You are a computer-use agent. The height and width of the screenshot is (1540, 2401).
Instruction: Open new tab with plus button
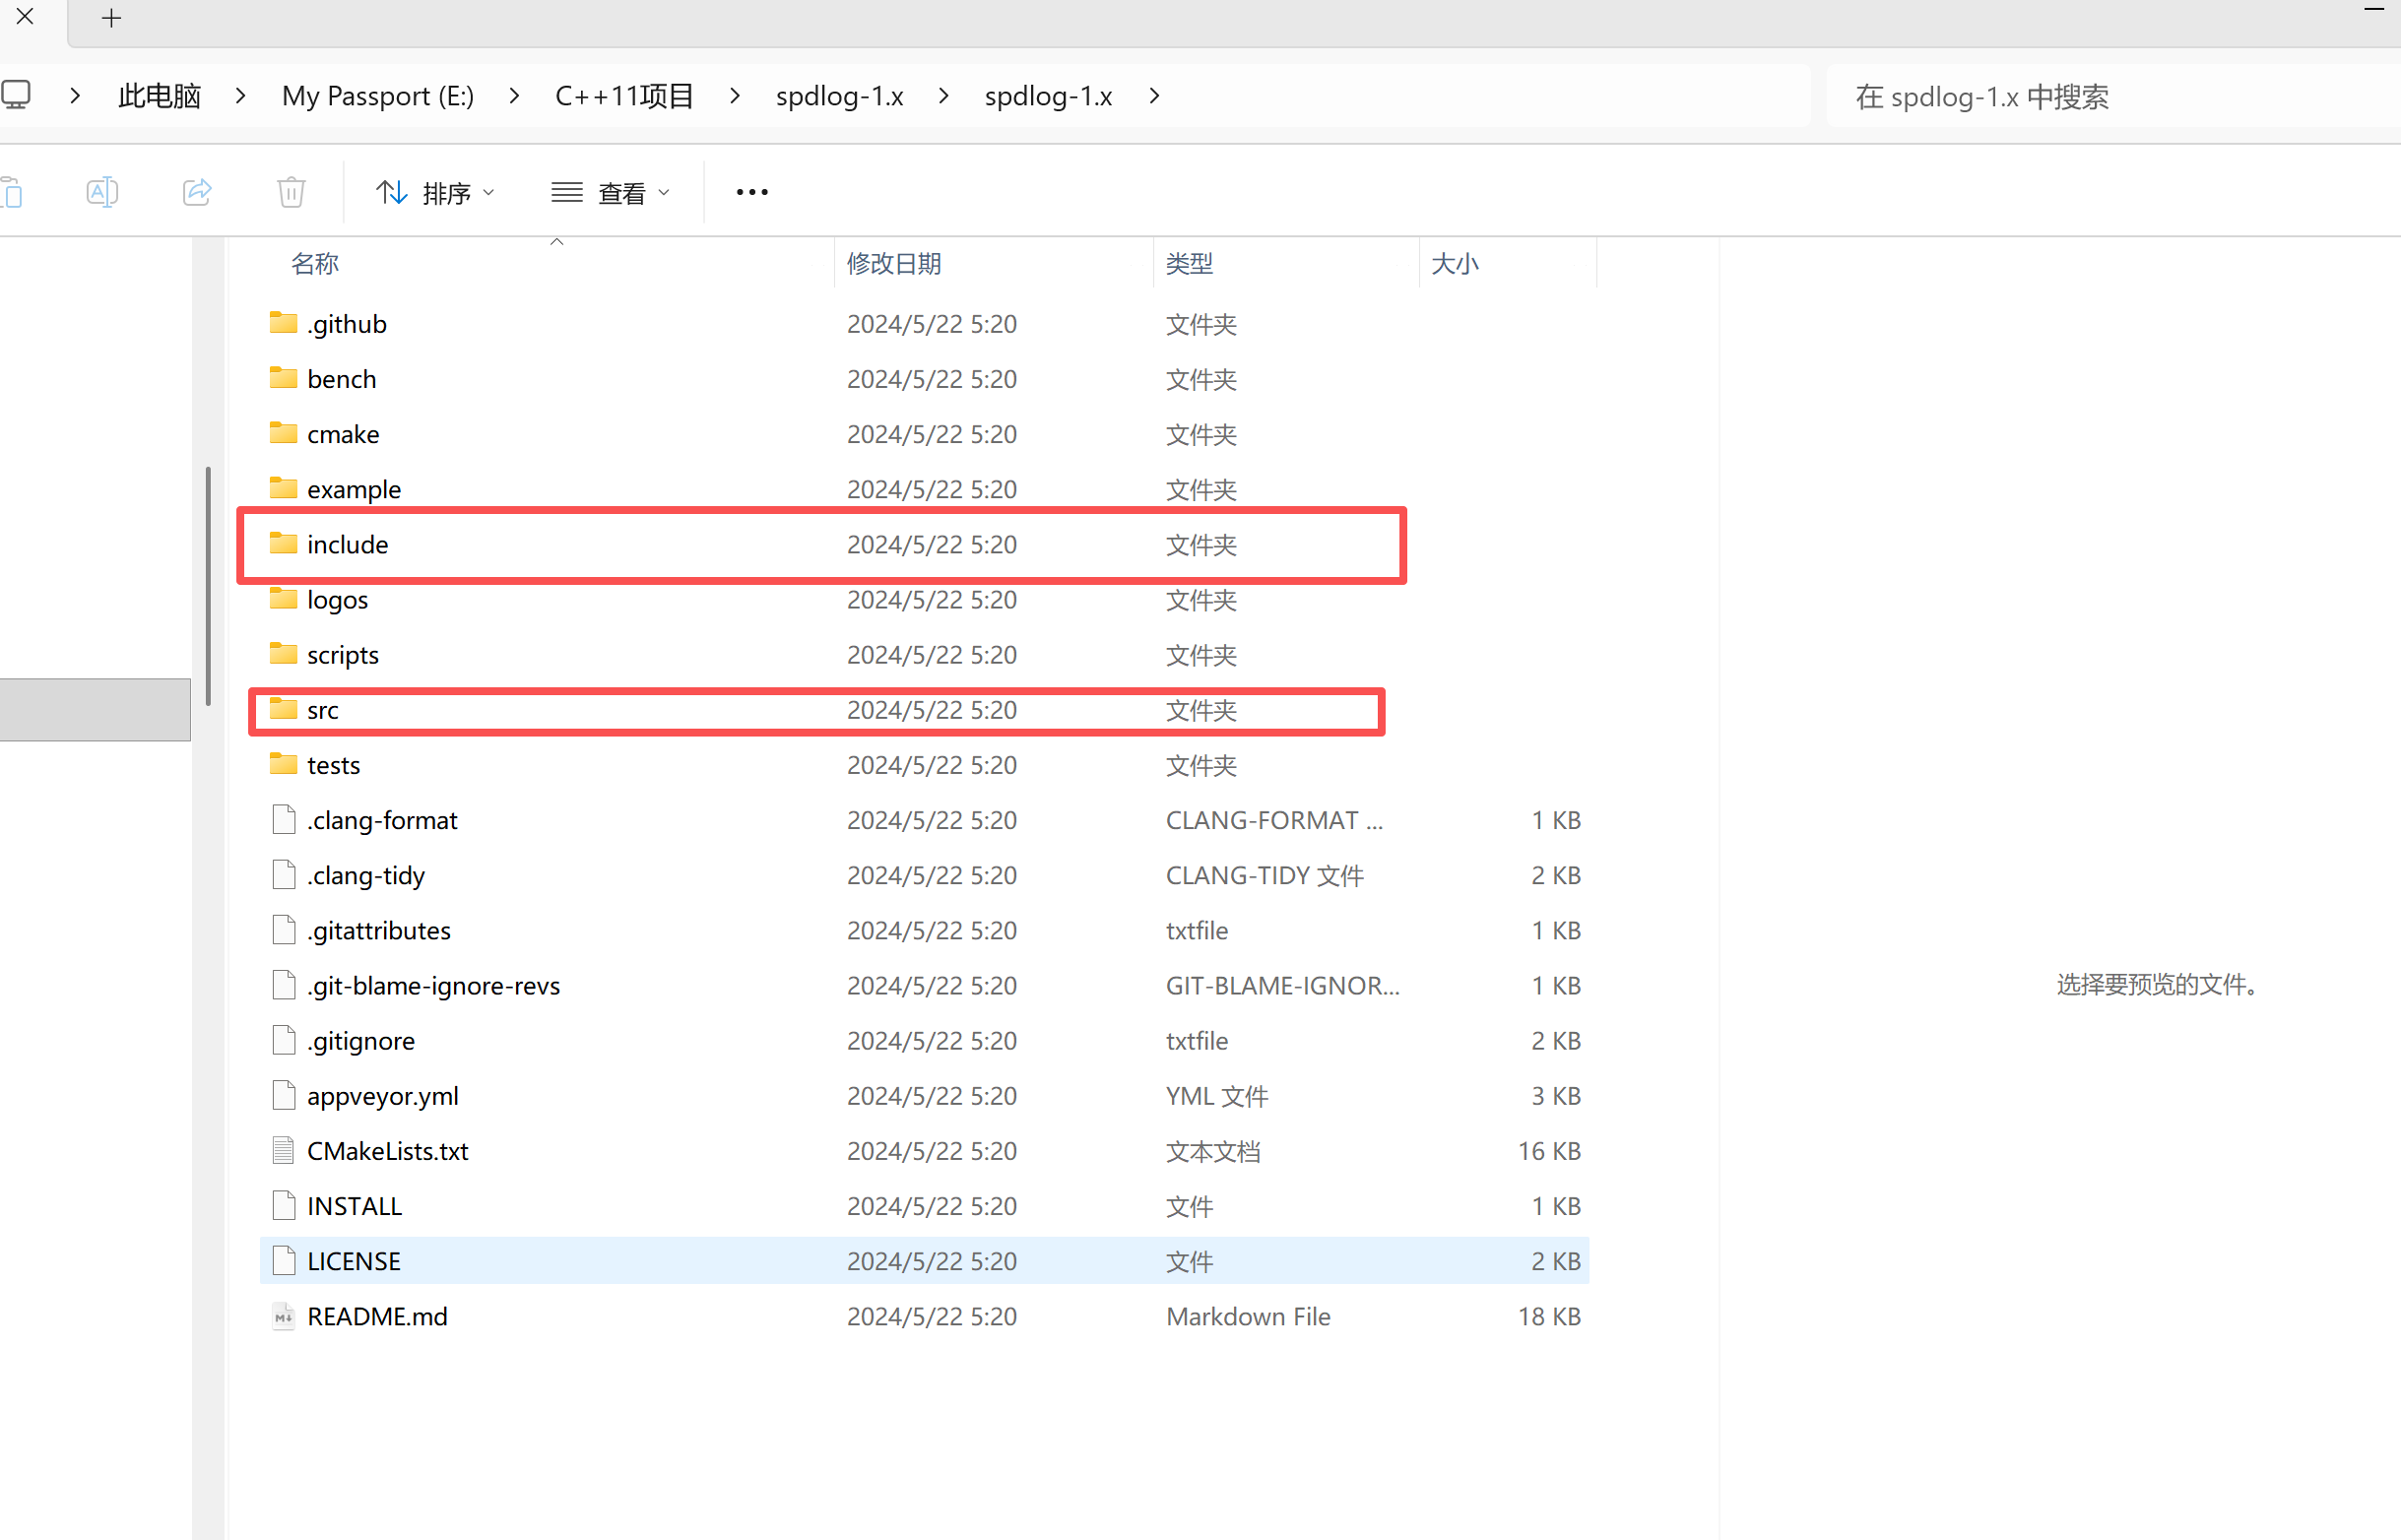pos(111,18)
